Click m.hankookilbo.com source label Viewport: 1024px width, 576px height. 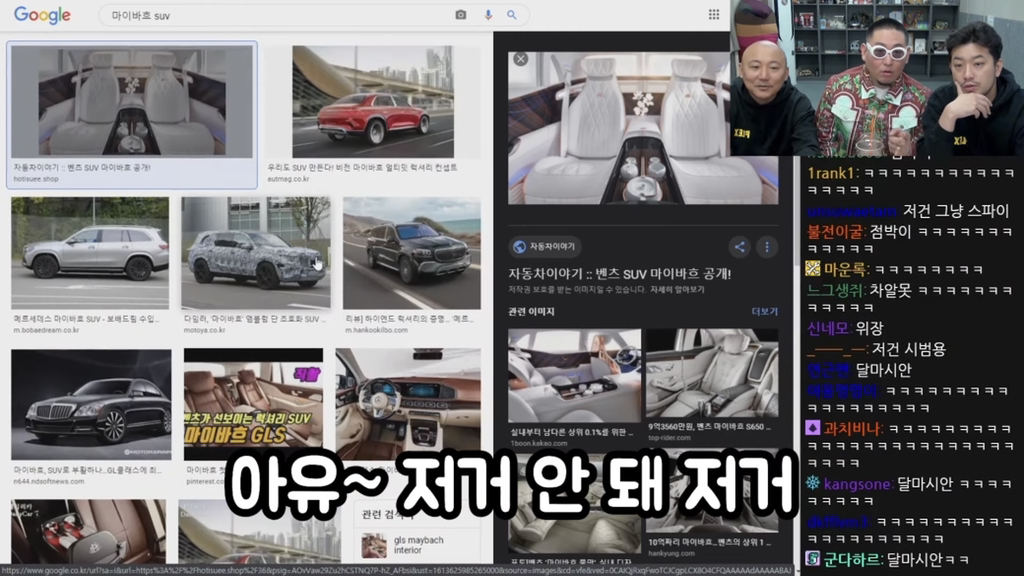376,330
